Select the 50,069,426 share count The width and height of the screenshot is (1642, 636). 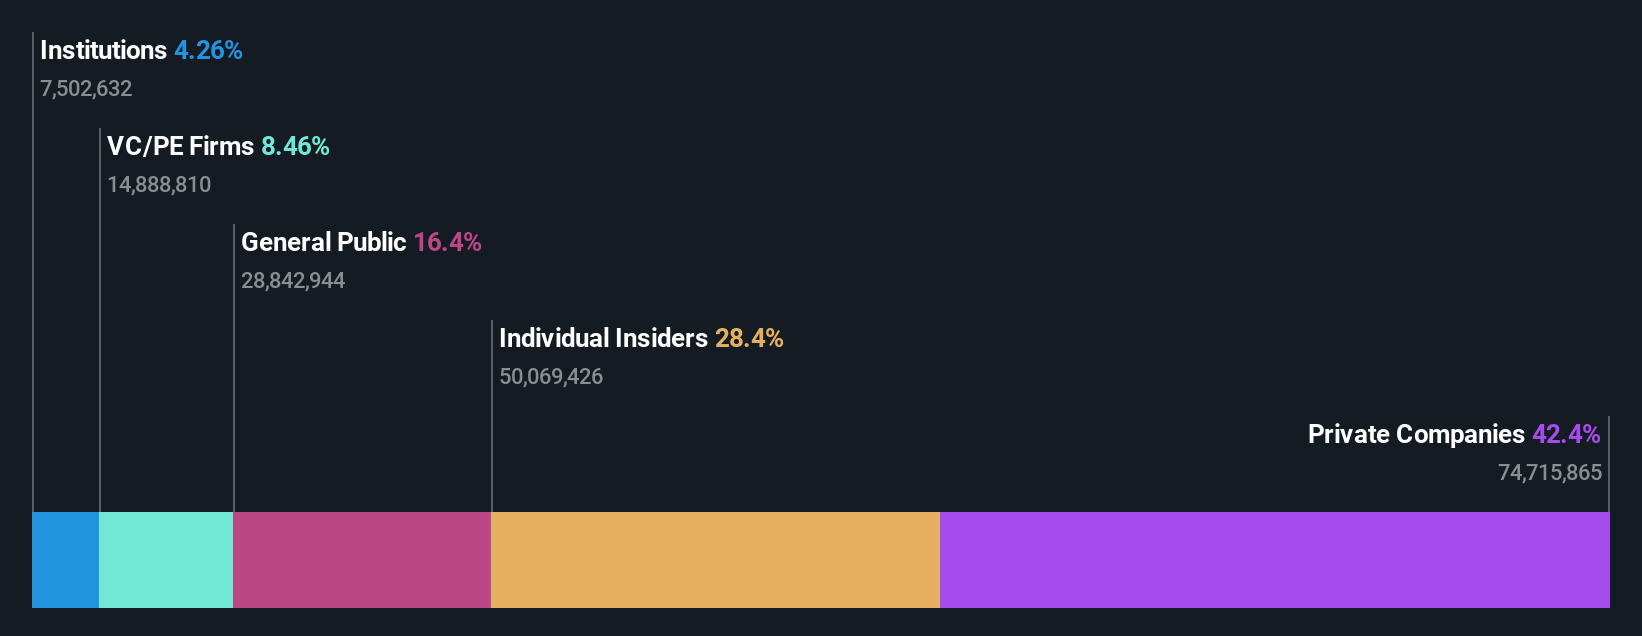coord(551,377)
